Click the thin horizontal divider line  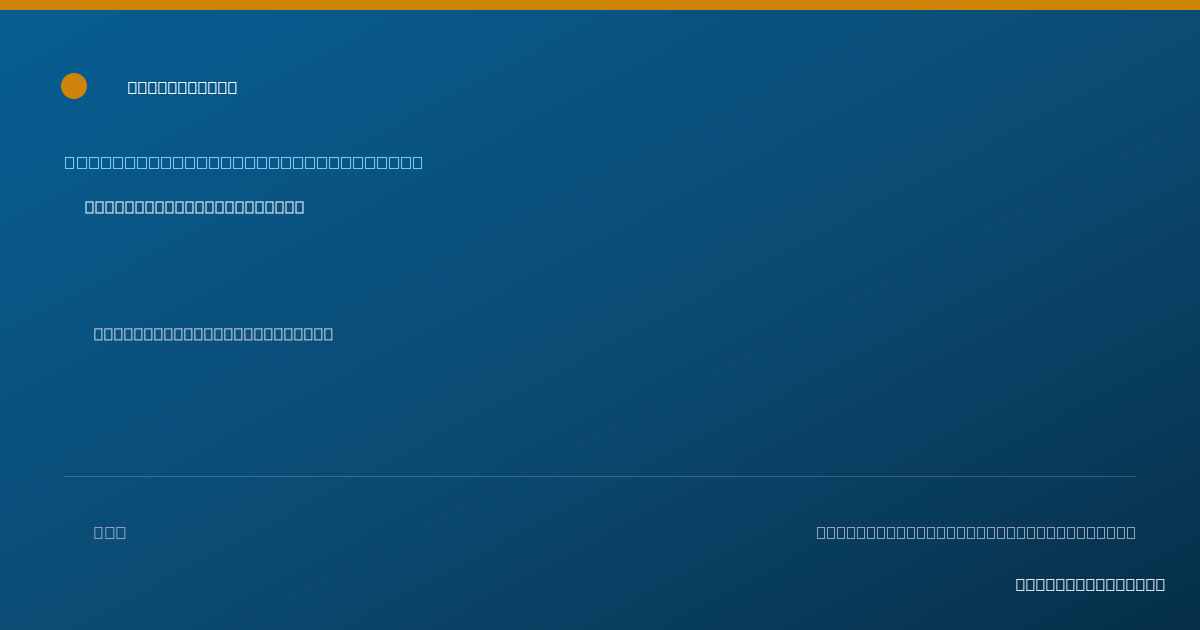click(x=600, y=476)
